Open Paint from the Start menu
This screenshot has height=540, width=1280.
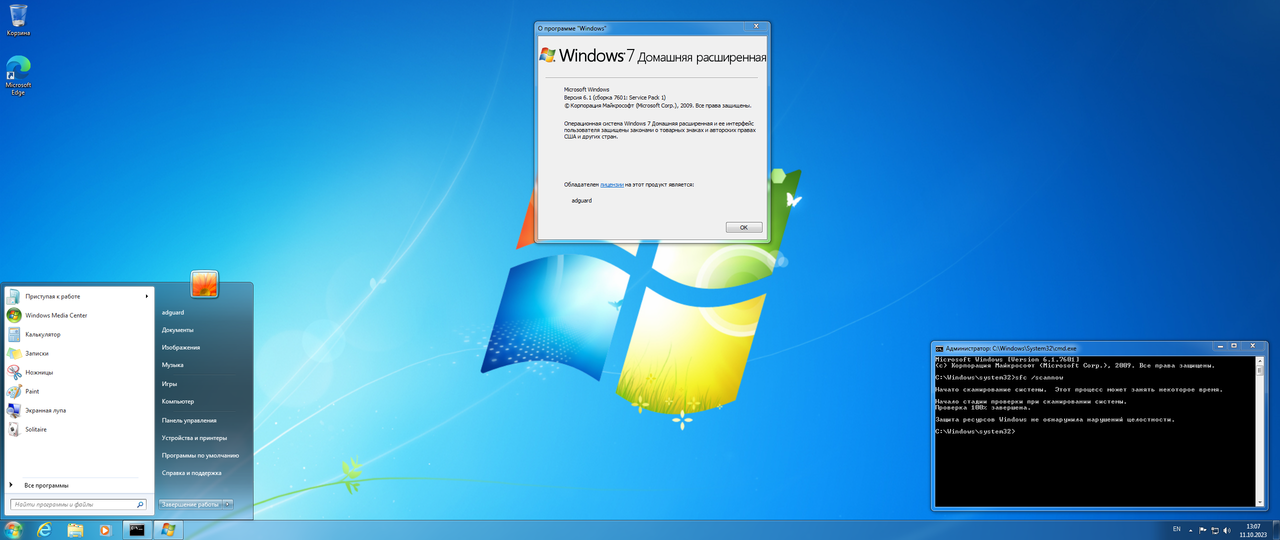point(78,391)
